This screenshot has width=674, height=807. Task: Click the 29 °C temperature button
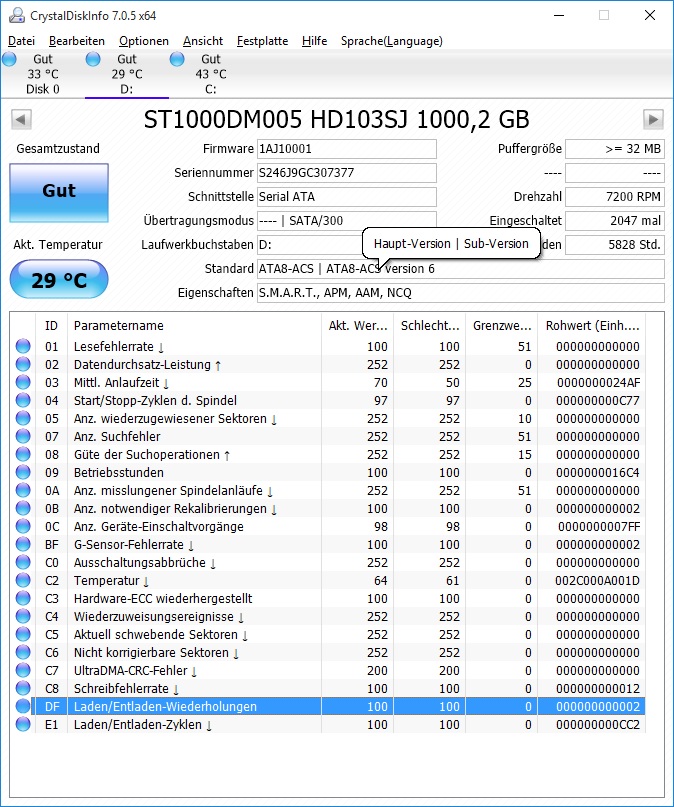click(59, 279)
